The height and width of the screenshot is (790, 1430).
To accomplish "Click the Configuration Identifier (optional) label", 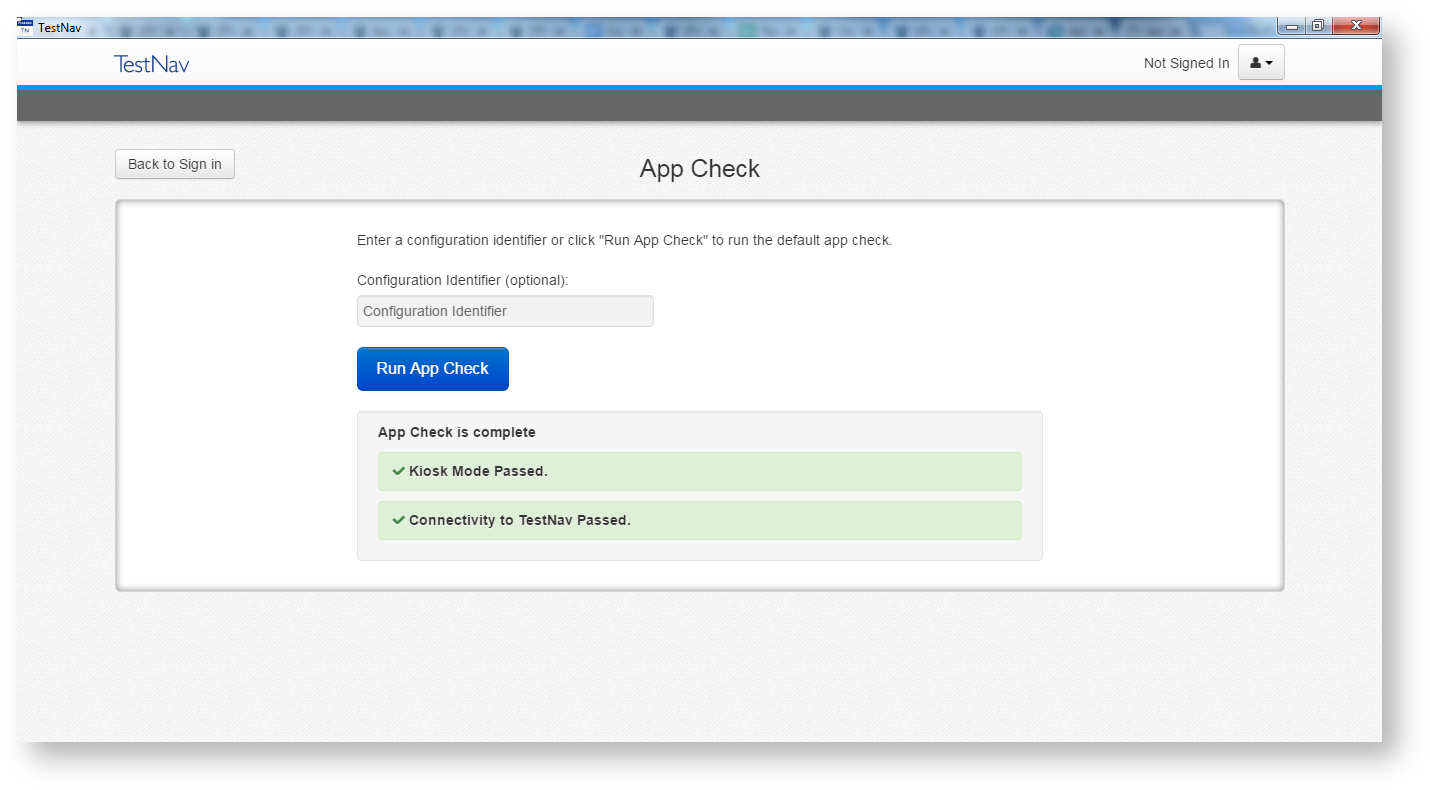I will [462, 280].
